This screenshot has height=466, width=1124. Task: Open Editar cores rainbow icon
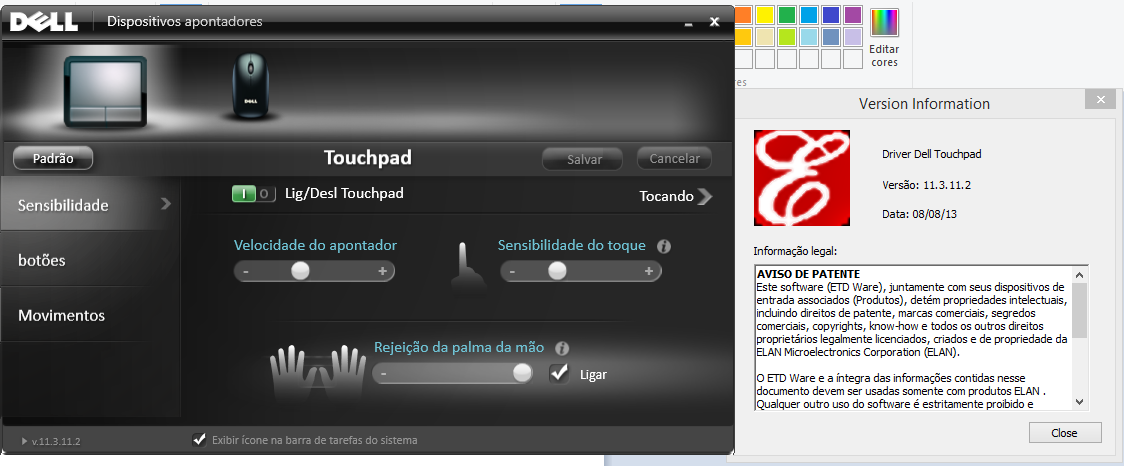click(x=884, y=22)
